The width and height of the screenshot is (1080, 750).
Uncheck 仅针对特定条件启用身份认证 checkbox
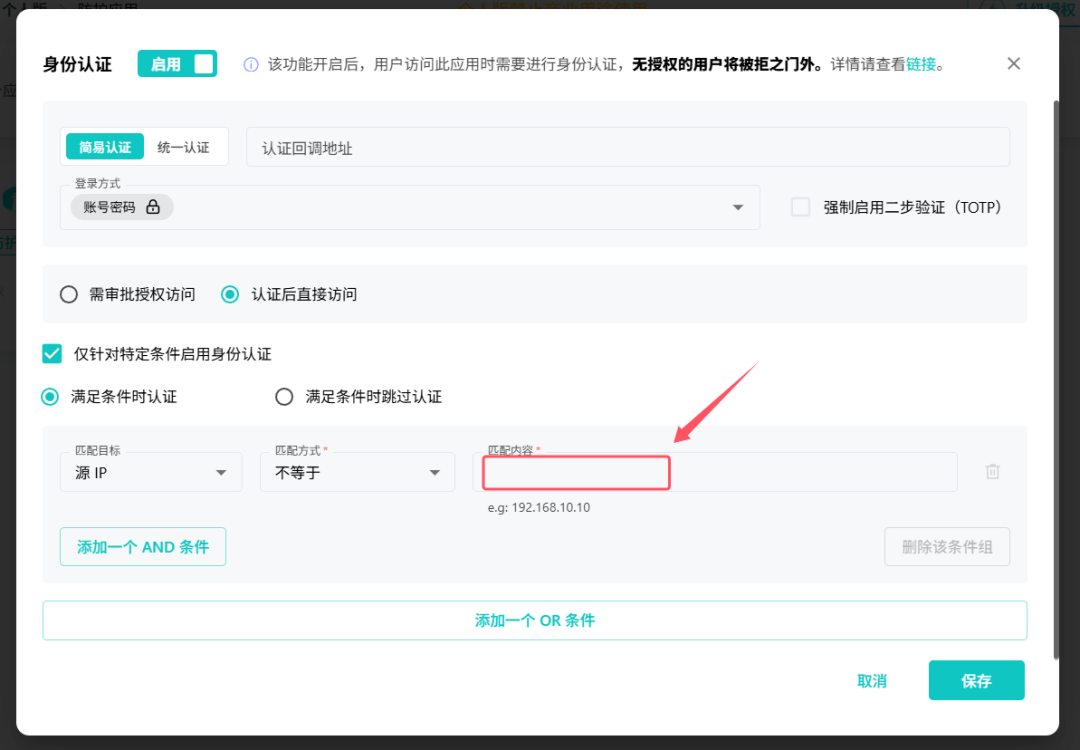(x=52, y=354)
